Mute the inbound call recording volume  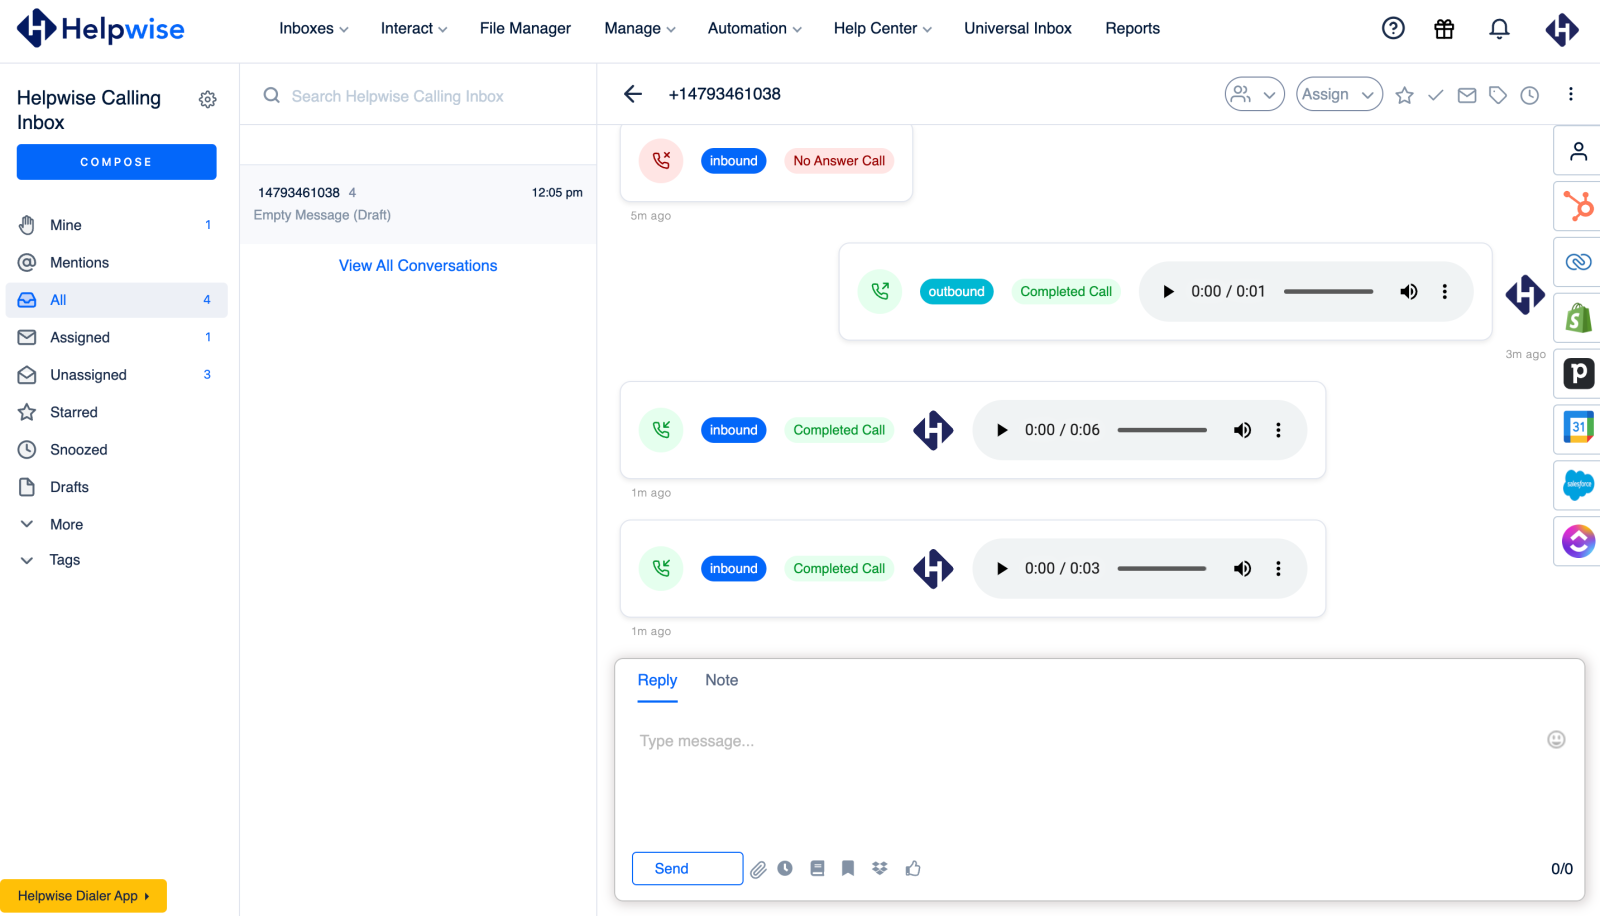(1242, 429)
